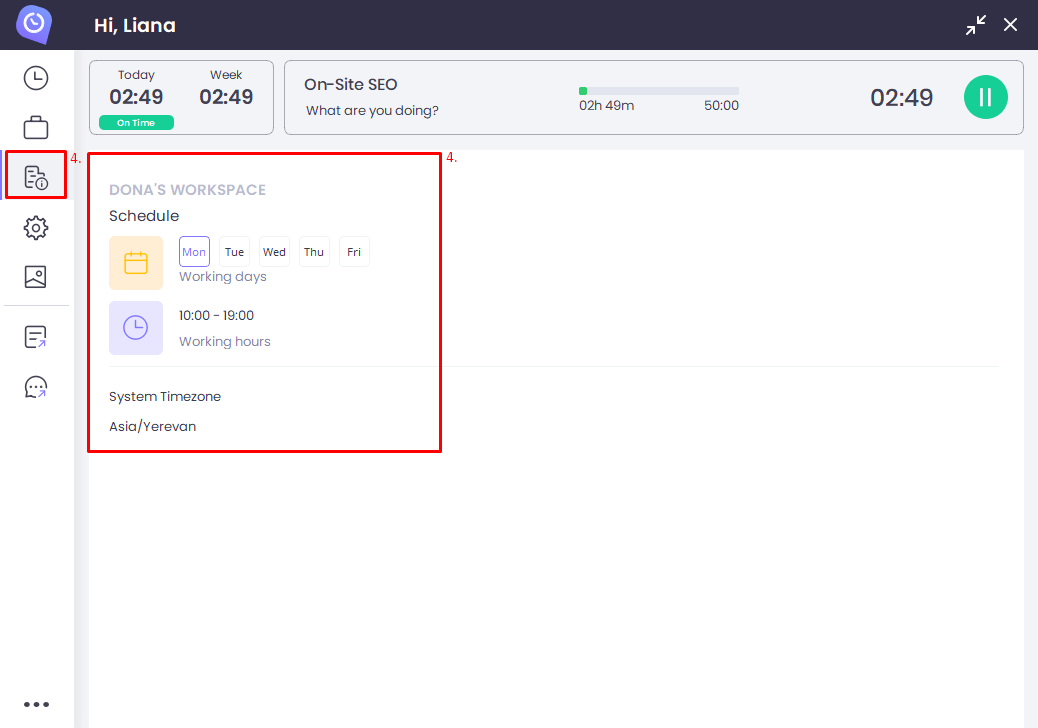Click the yellow working days calendar icon

click(136, 263)
